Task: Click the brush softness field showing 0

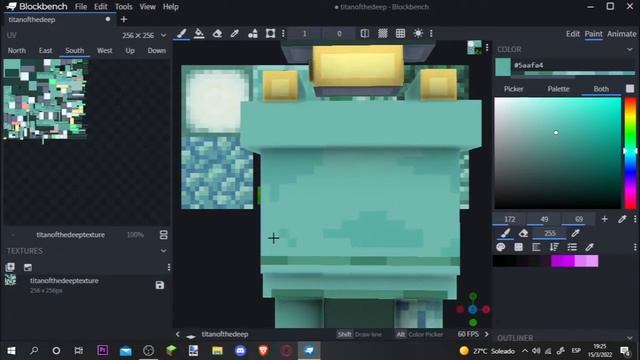Action: pos(339,34)
